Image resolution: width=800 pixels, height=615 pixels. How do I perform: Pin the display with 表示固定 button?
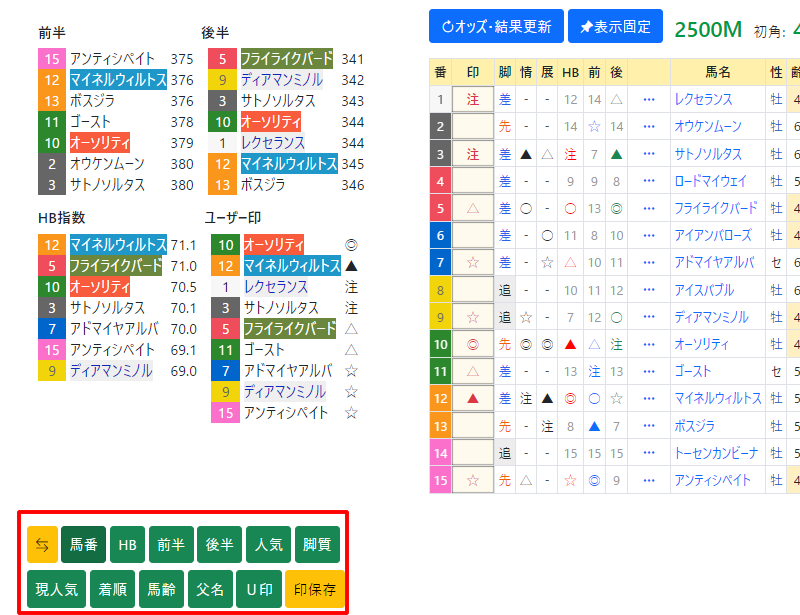pyautogui.click(x=615, y=27)
